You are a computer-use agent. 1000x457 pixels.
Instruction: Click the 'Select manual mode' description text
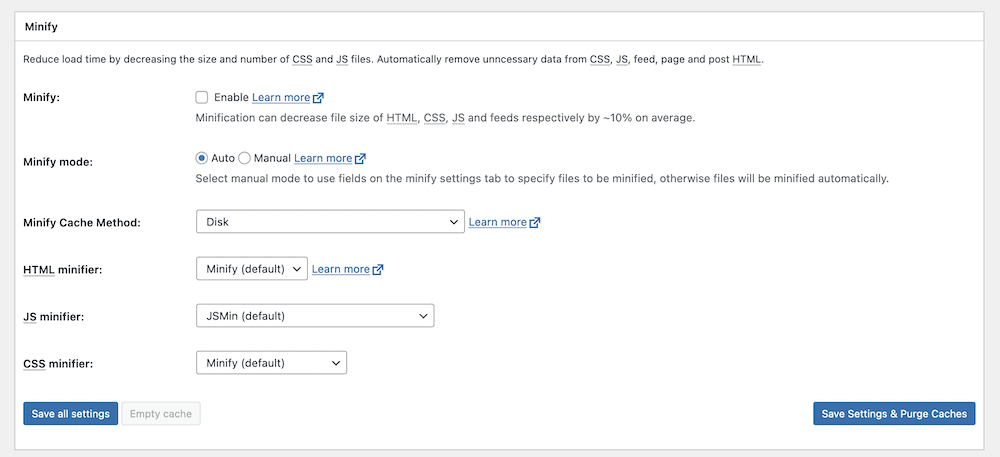click(542, 178)
